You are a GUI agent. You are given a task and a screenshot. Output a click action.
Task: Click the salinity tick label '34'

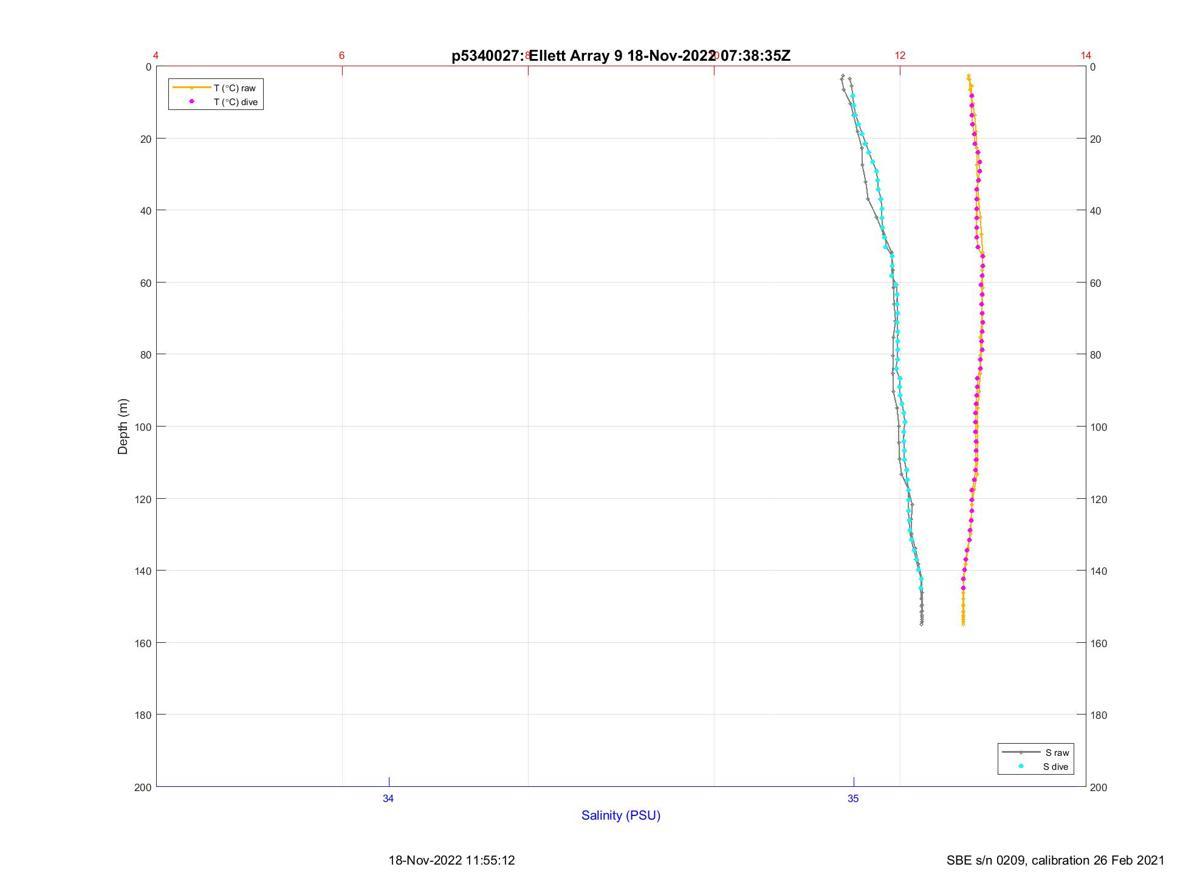(x=389, y=799)
